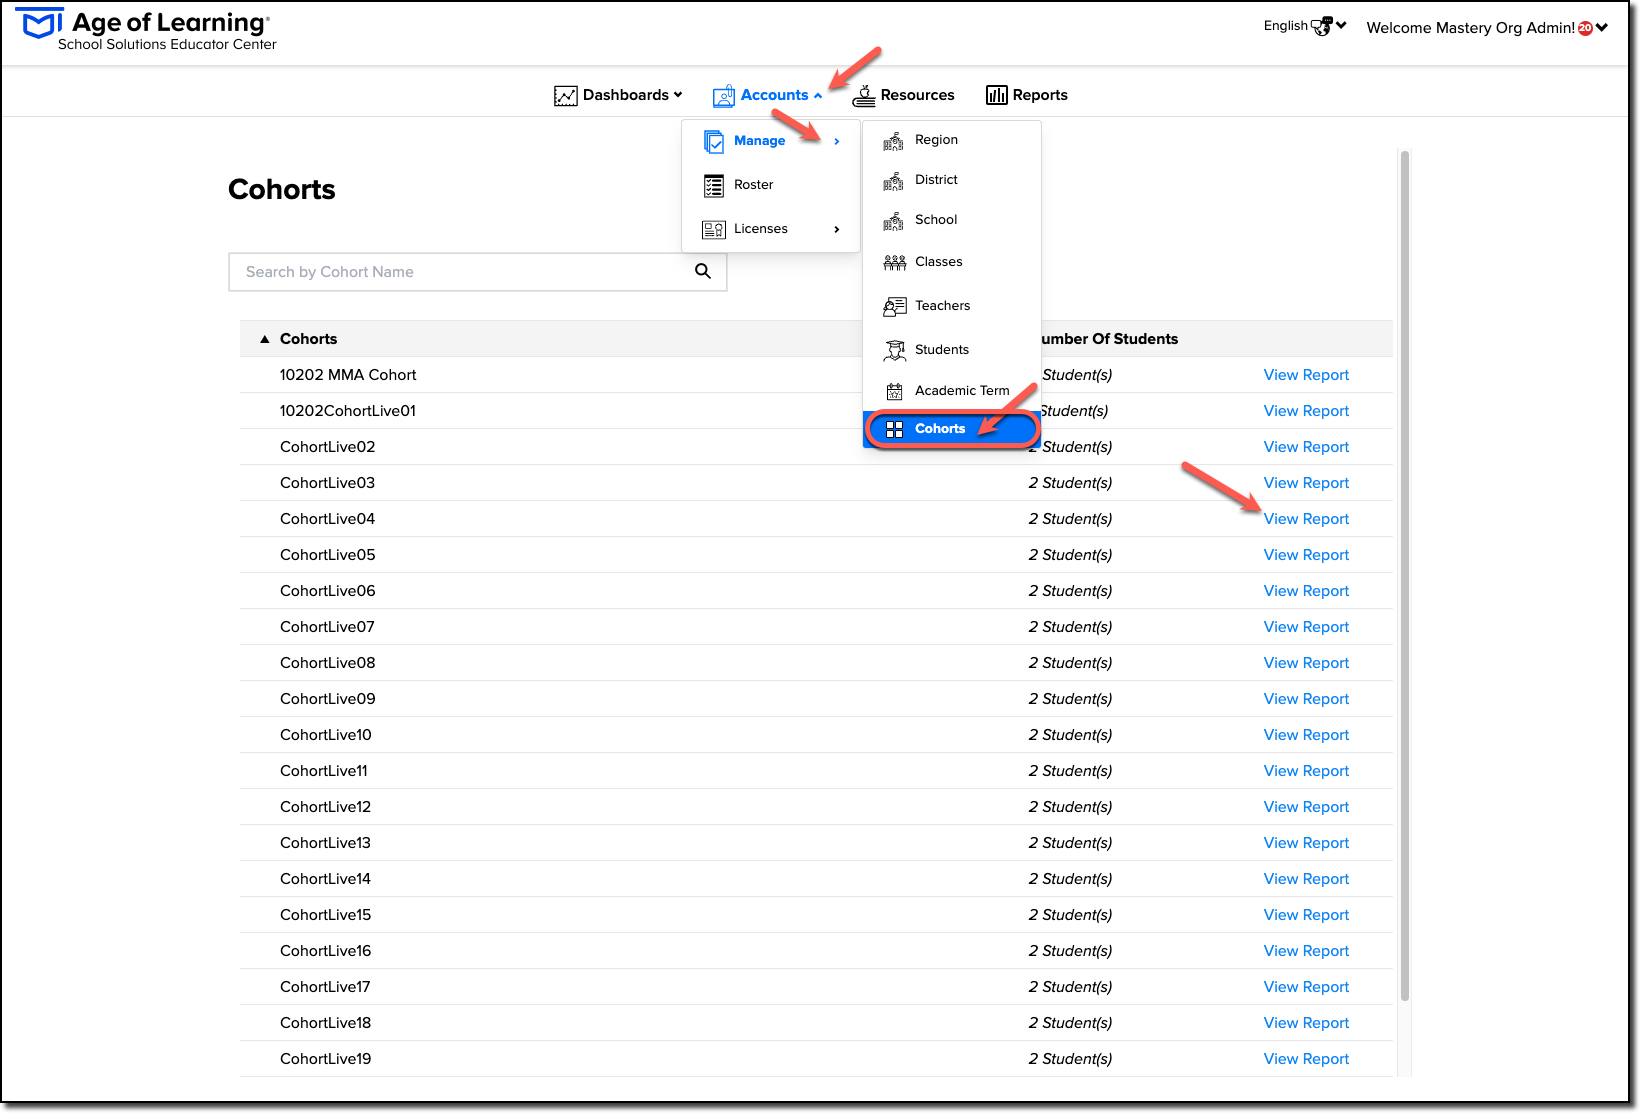Click the CohortLive03 cohort name
The image size is (1640, 1113).
(328, 483)
